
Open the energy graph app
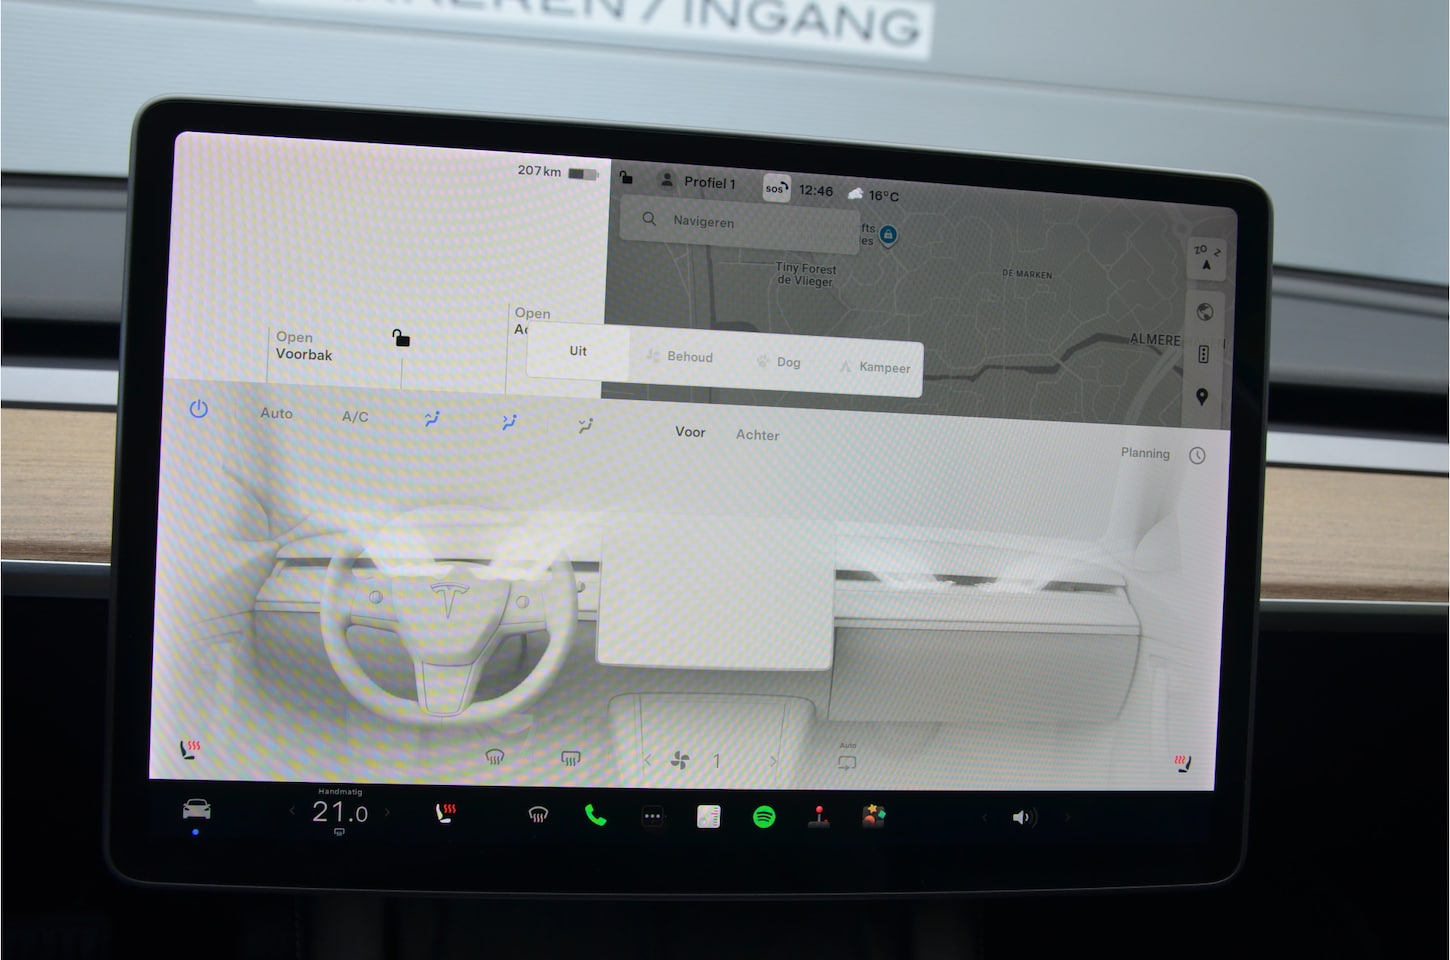708,817
